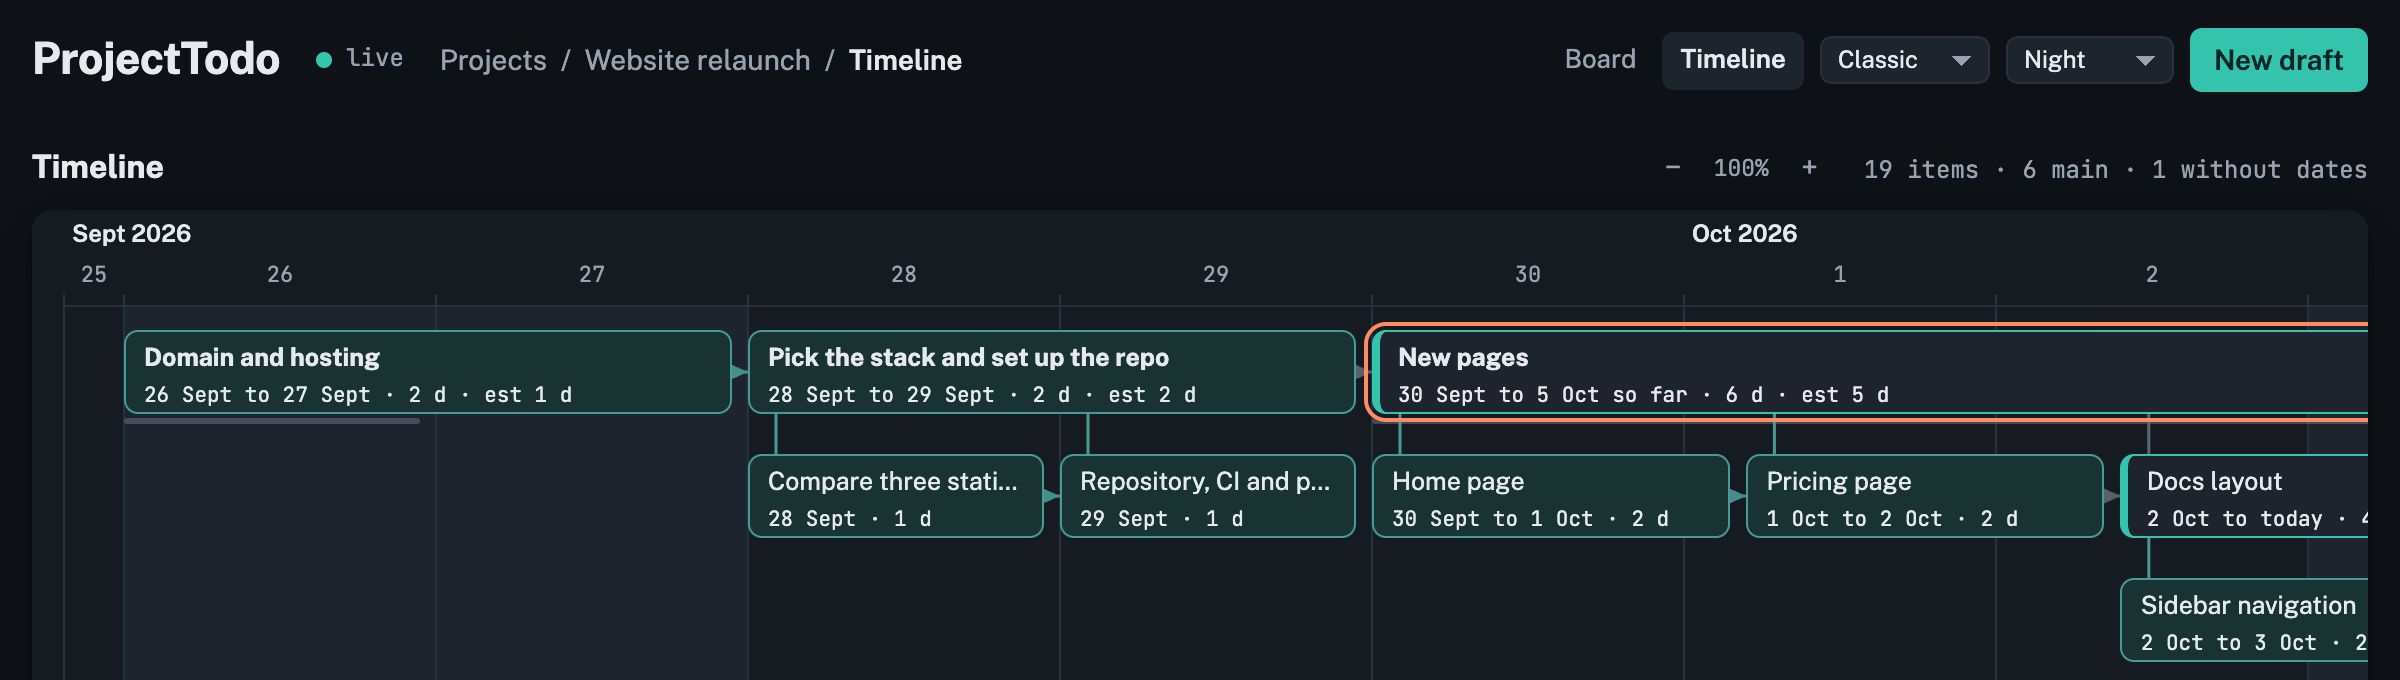
Task: Click arrow between Home page and Pricing page
Action: pyautogui.click(x=1738, y=496)
